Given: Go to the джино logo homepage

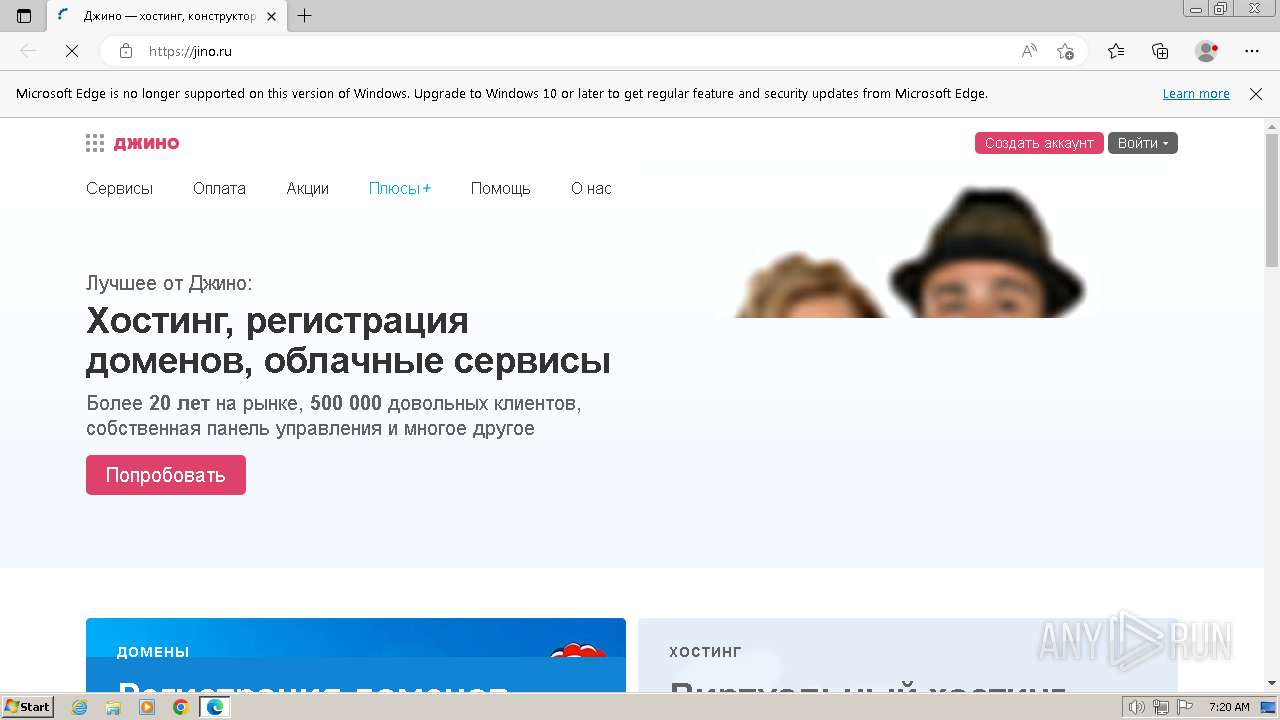Looking at the screenshot, I should (x=146, y=143).
